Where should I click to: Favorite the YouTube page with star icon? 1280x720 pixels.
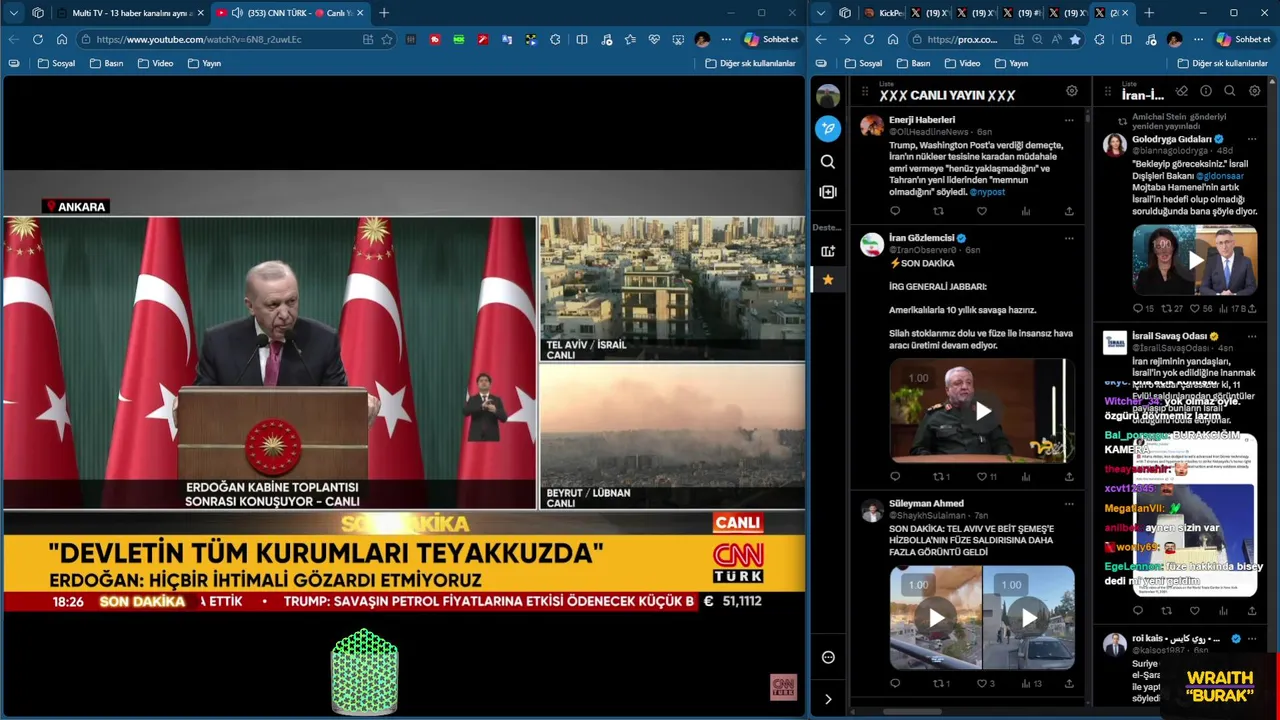(387, 39)
